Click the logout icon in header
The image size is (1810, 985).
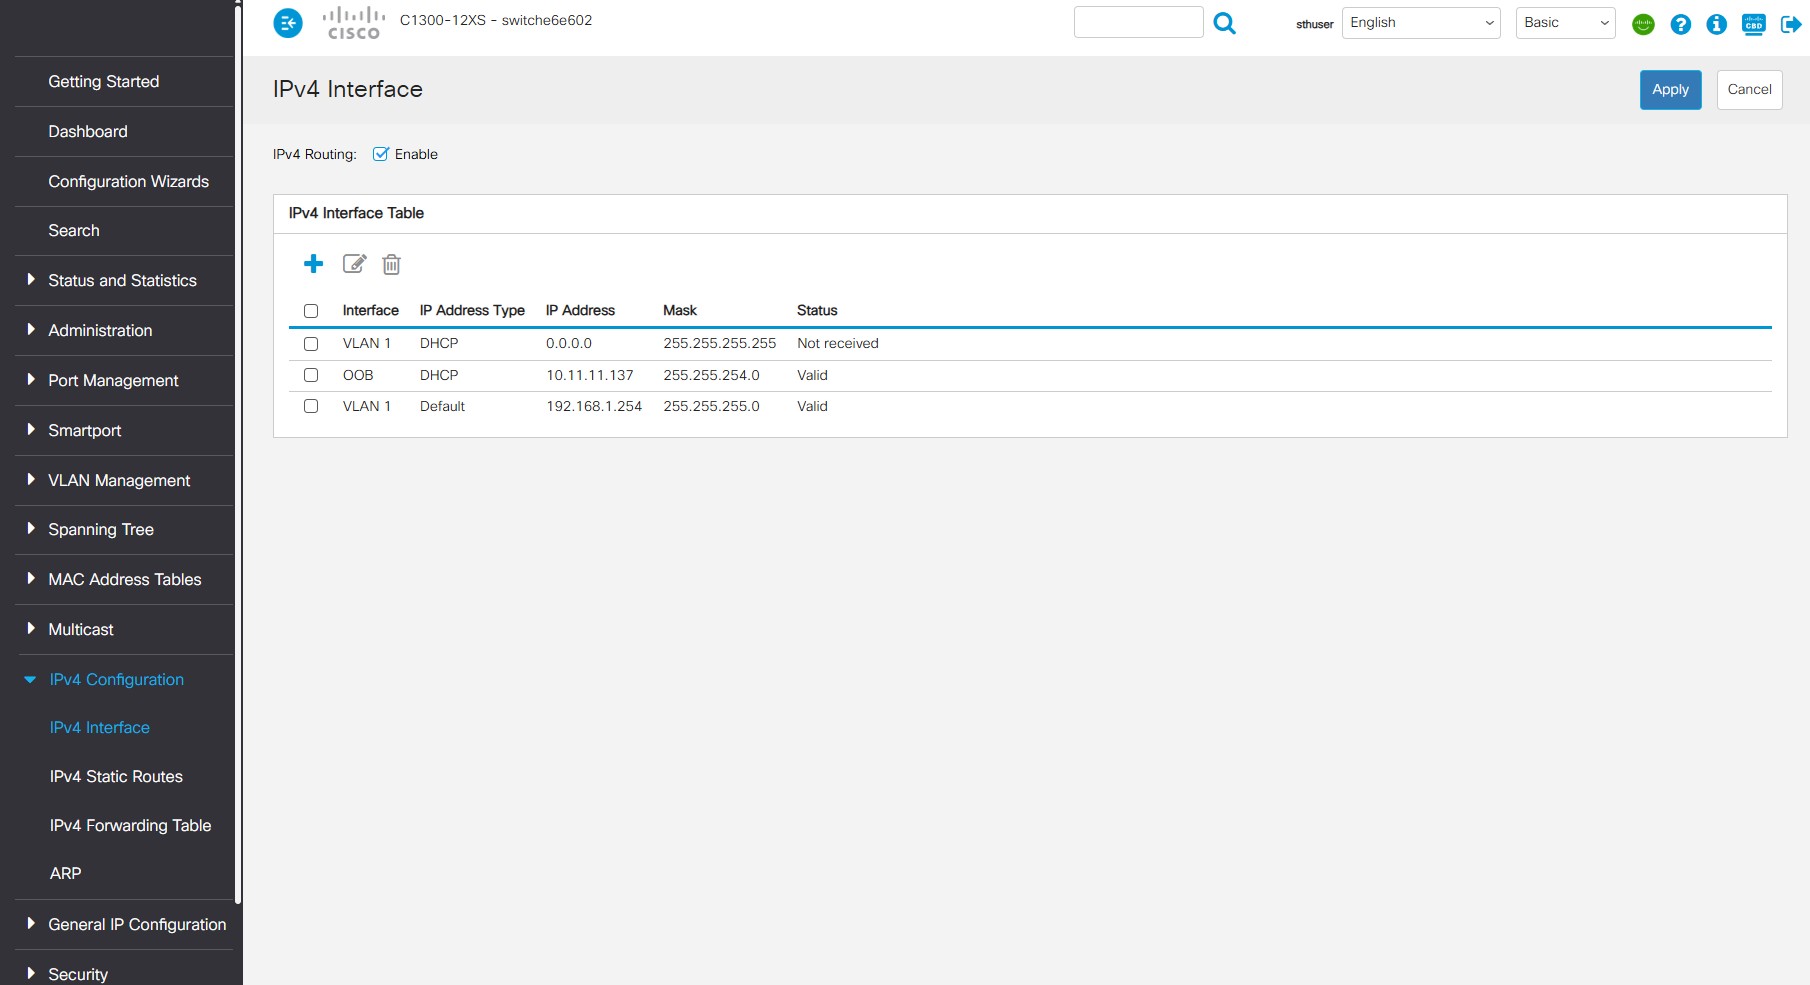point(1790,24)
